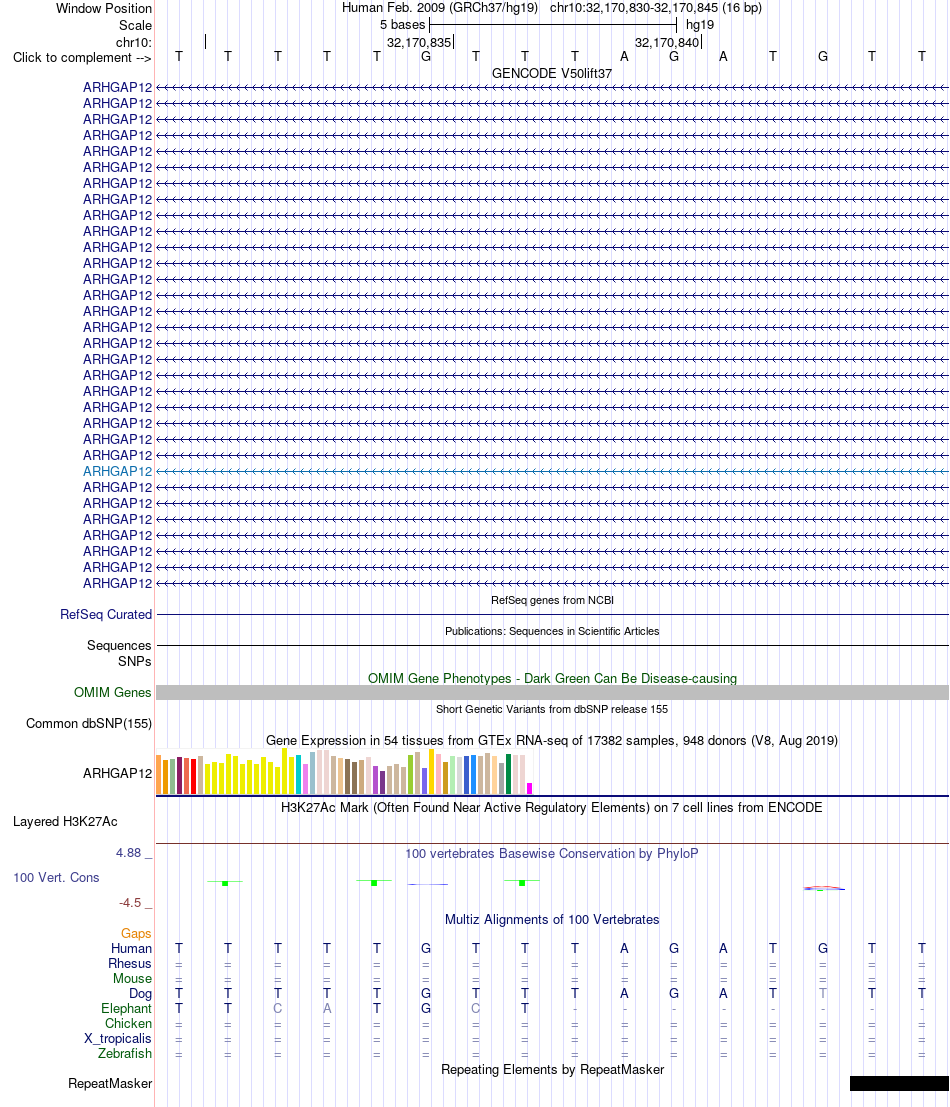Click the gray 'A' base in Elephant row

pyautogui.click(x=327, y=1009)
